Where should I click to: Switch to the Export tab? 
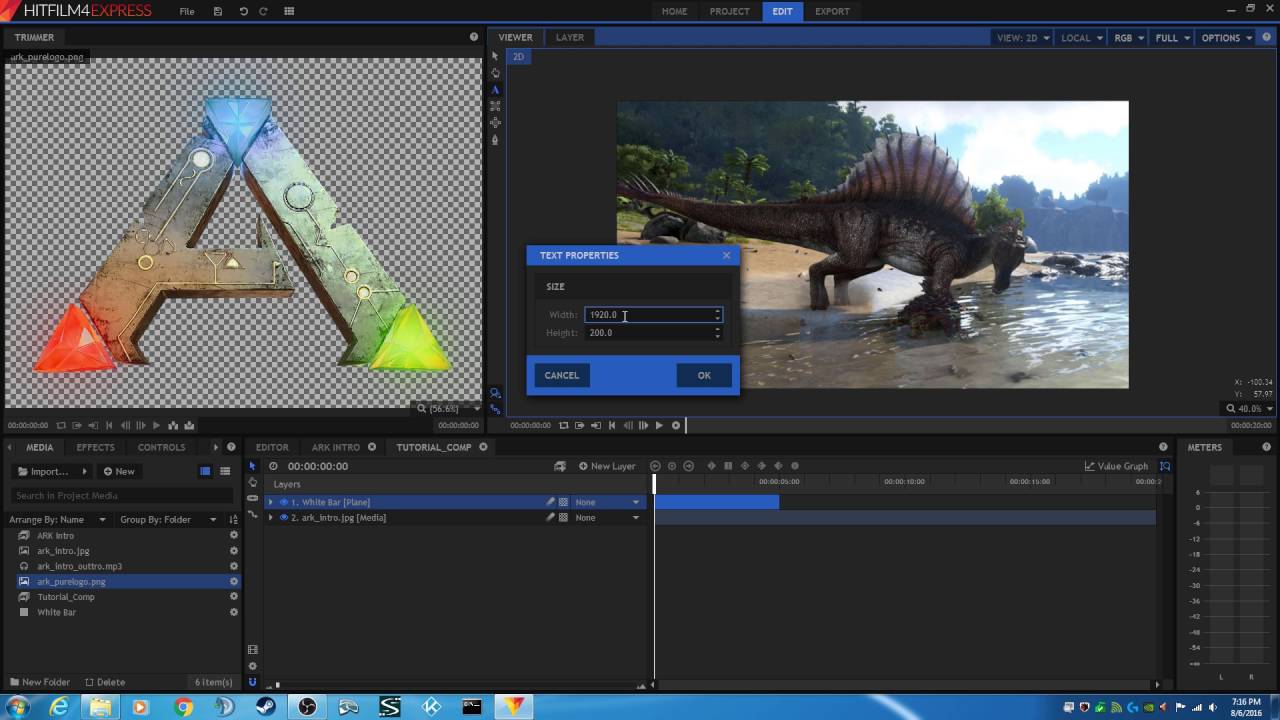click(832, 11)
